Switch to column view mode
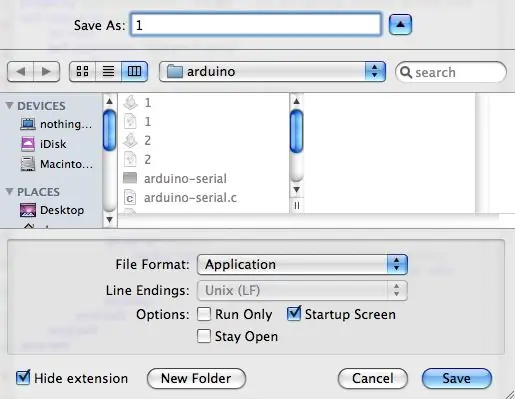The image size is (515, 399). (134, 71)
